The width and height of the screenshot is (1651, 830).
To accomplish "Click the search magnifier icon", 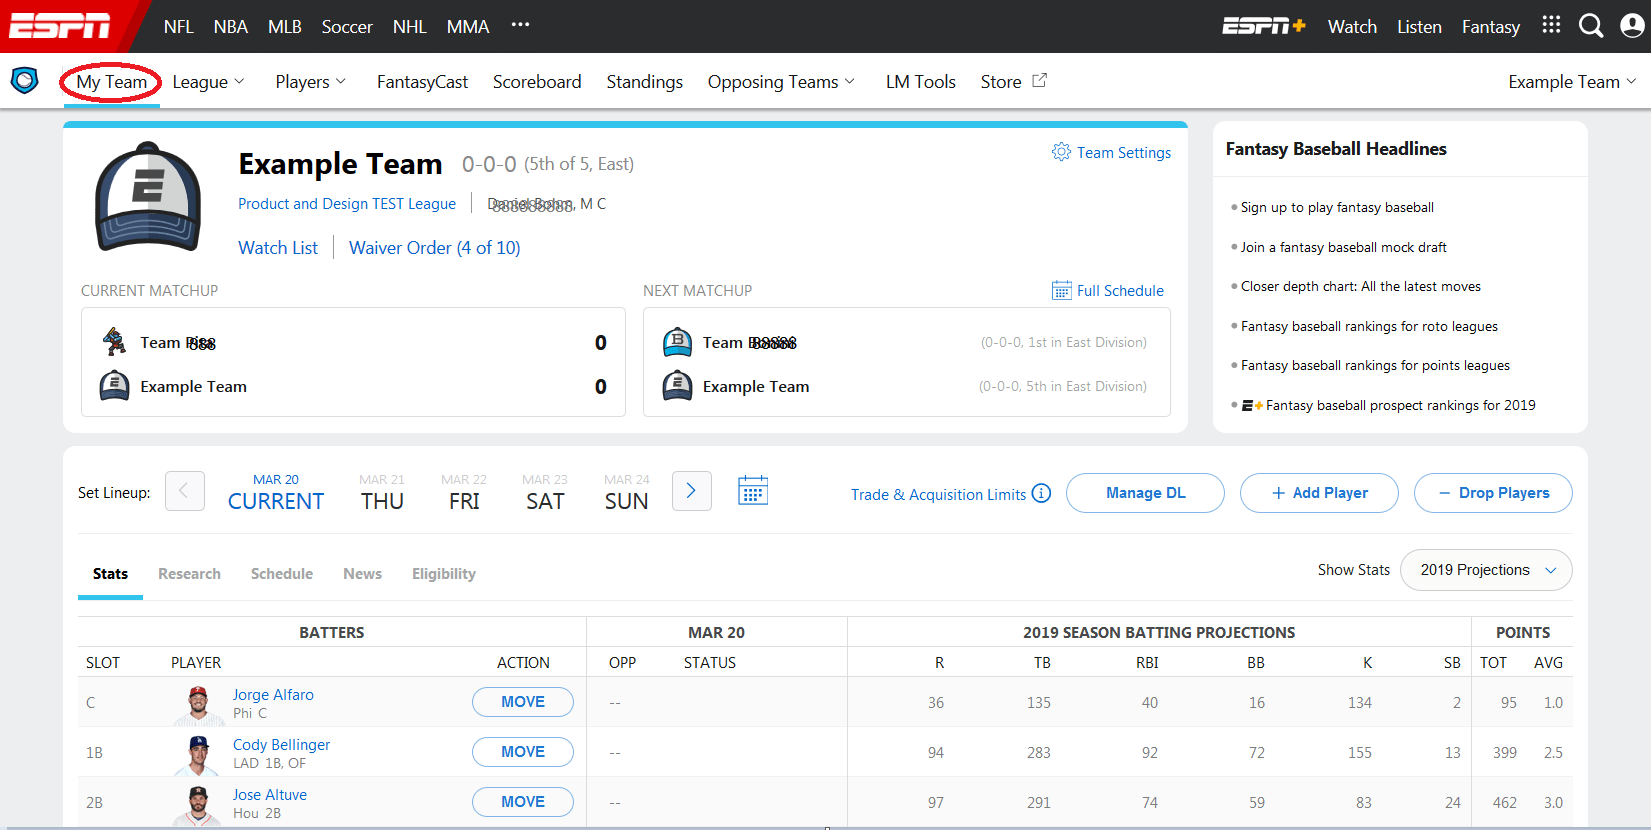I will 1591,26.
